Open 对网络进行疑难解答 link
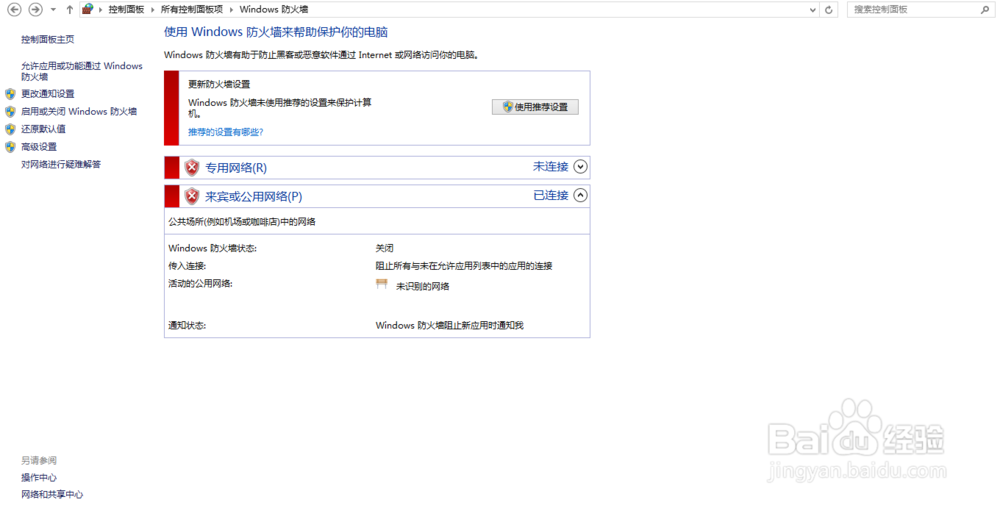 61,165
